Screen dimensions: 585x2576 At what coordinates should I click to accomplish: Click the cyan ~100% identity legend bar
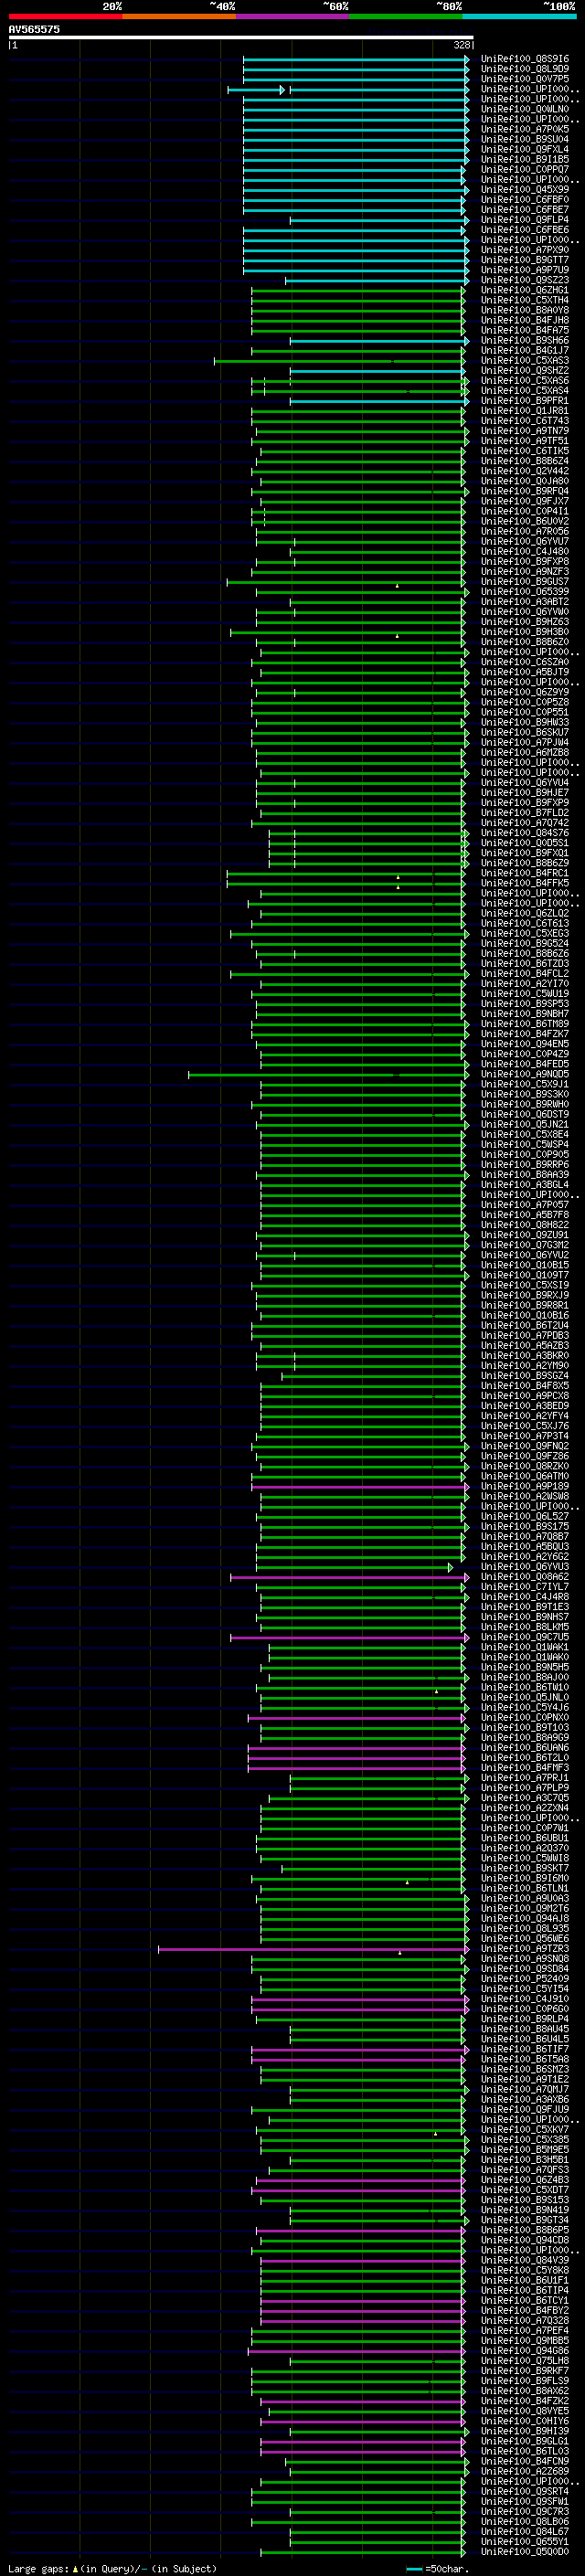pyautogui.click(x=520, y=16)
